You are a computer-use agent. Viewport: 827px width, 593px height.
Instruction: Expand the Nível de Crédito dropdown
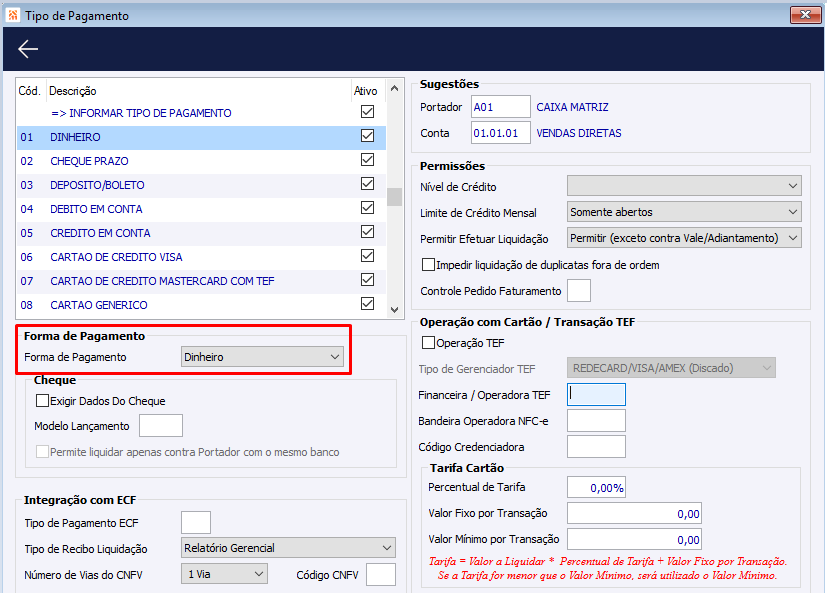[684, 186]
